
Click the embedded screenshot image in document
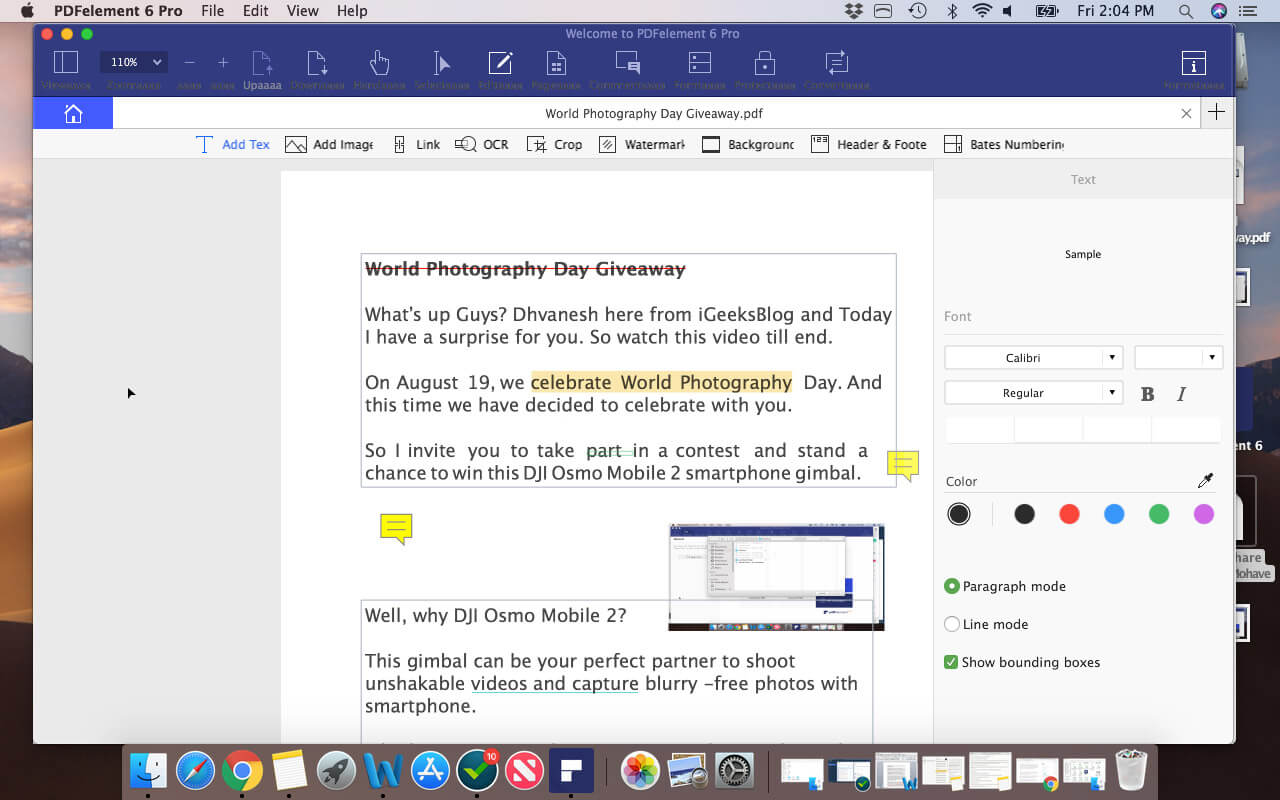776,577
